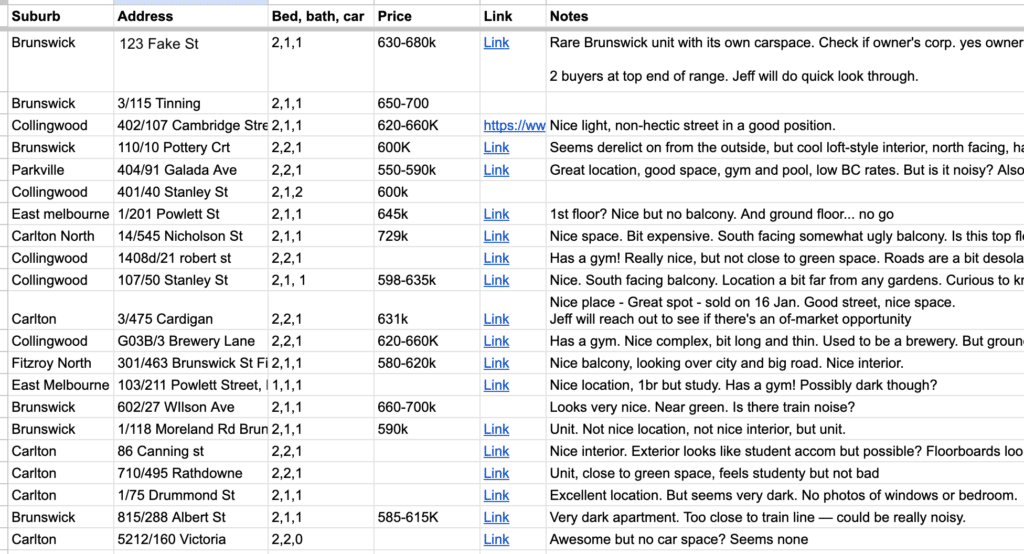Select the Notes header cell

tap(569, 16)
